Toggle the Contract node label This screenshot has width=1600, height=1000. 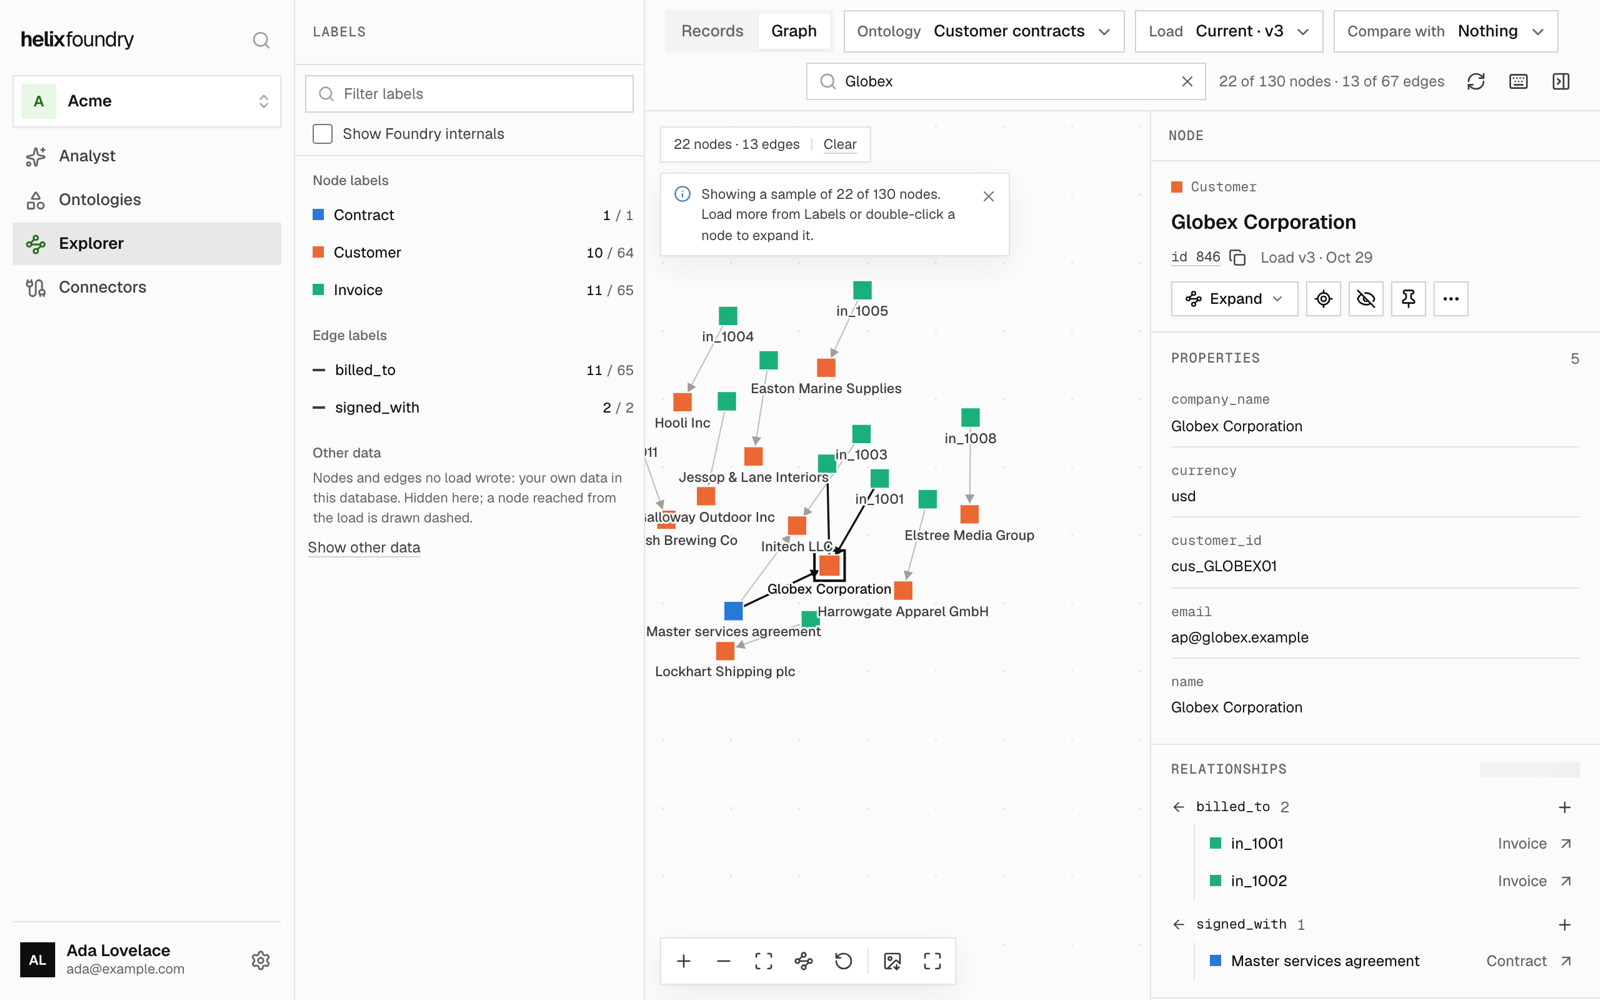[472, 215]
